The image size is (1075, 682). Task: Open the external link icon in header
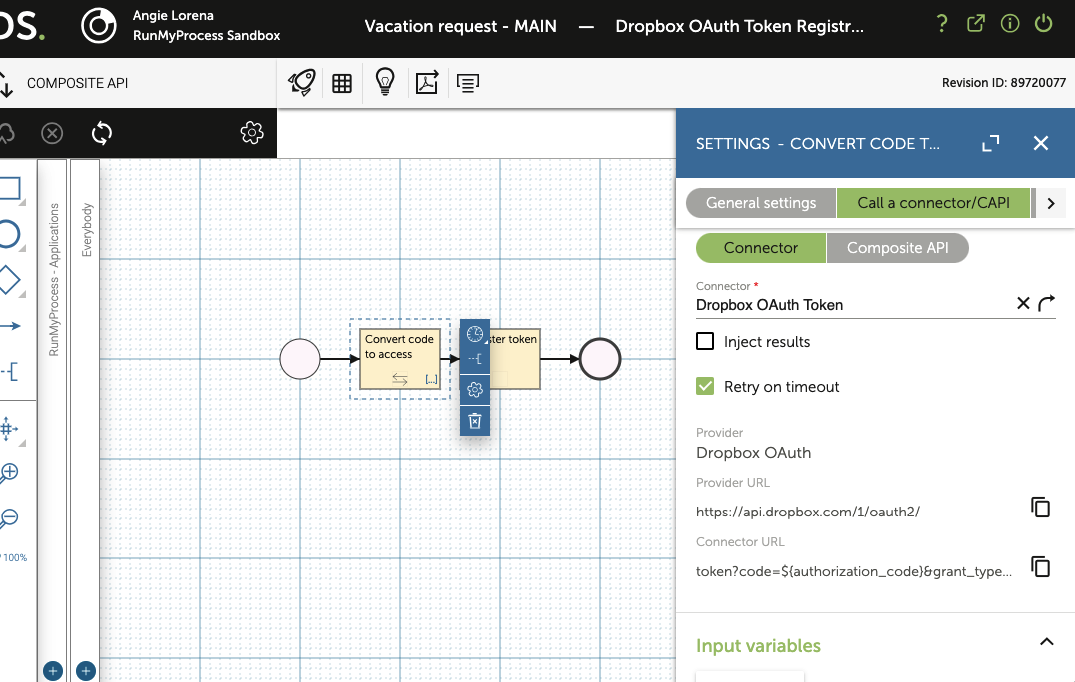point(976,24)
